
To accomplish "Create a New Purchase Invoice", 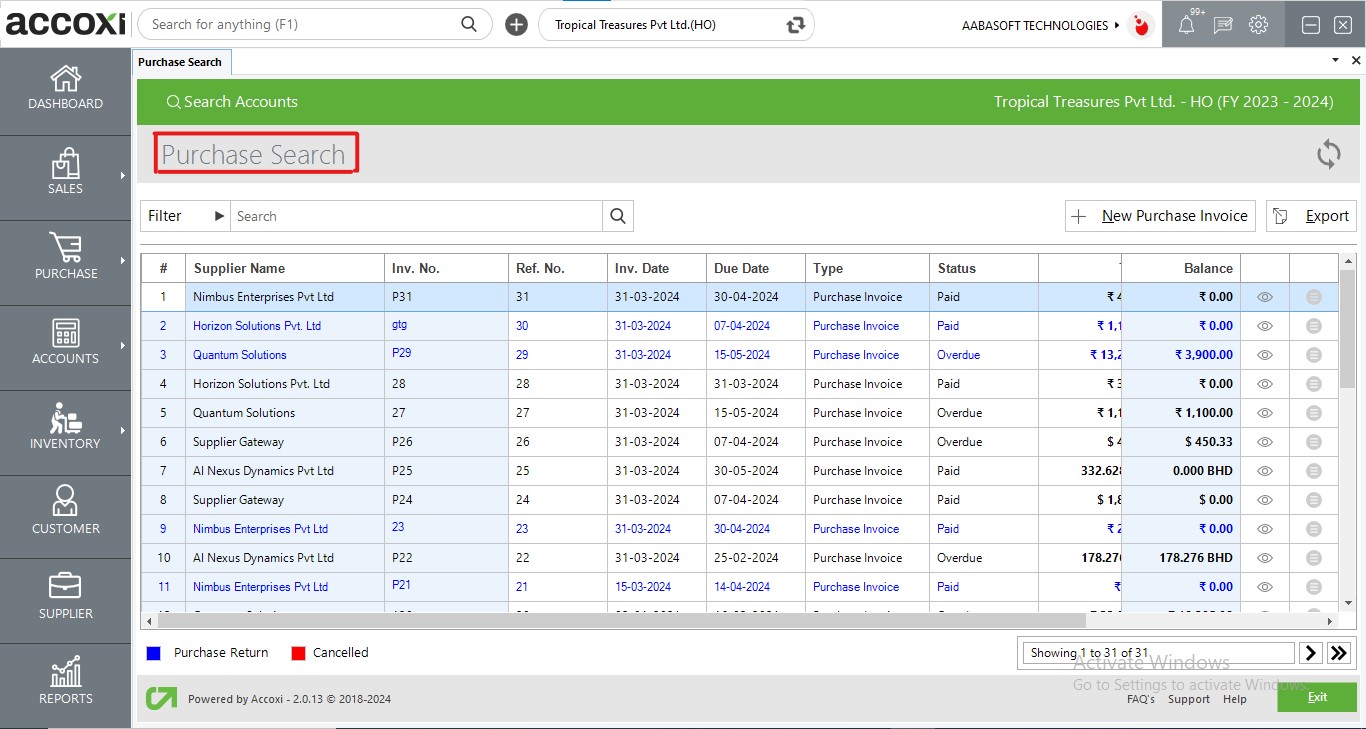I will click(1159, 215).
